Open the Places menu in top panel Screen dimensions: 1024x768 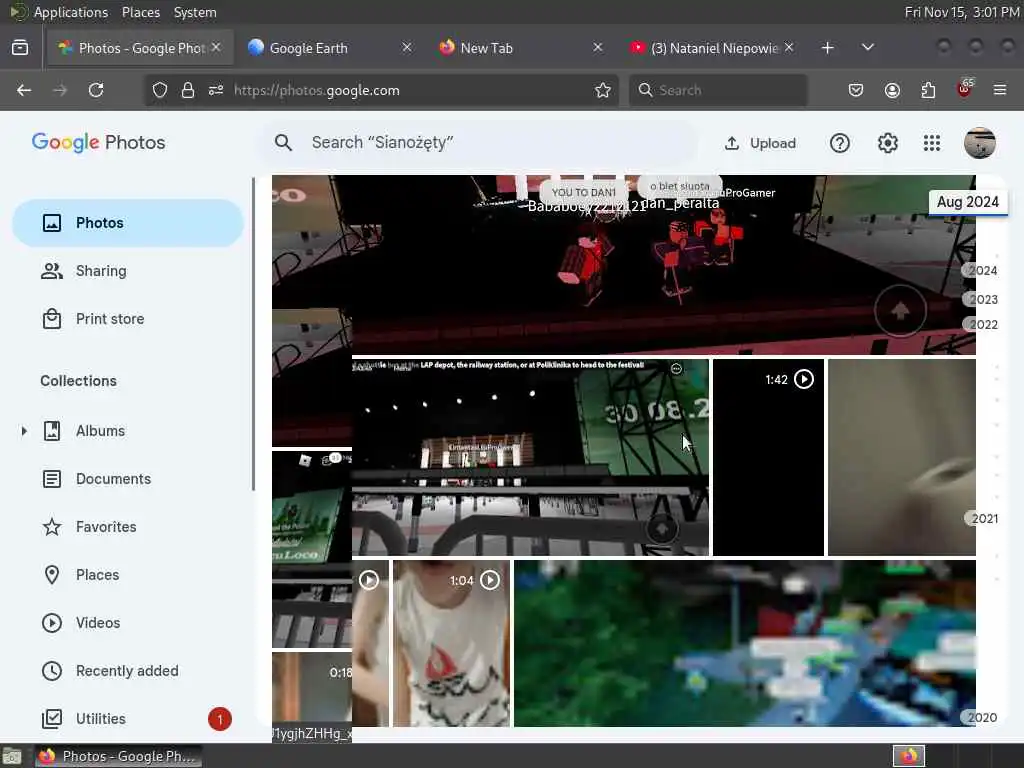pyautogui.click(x=140, y=12)
